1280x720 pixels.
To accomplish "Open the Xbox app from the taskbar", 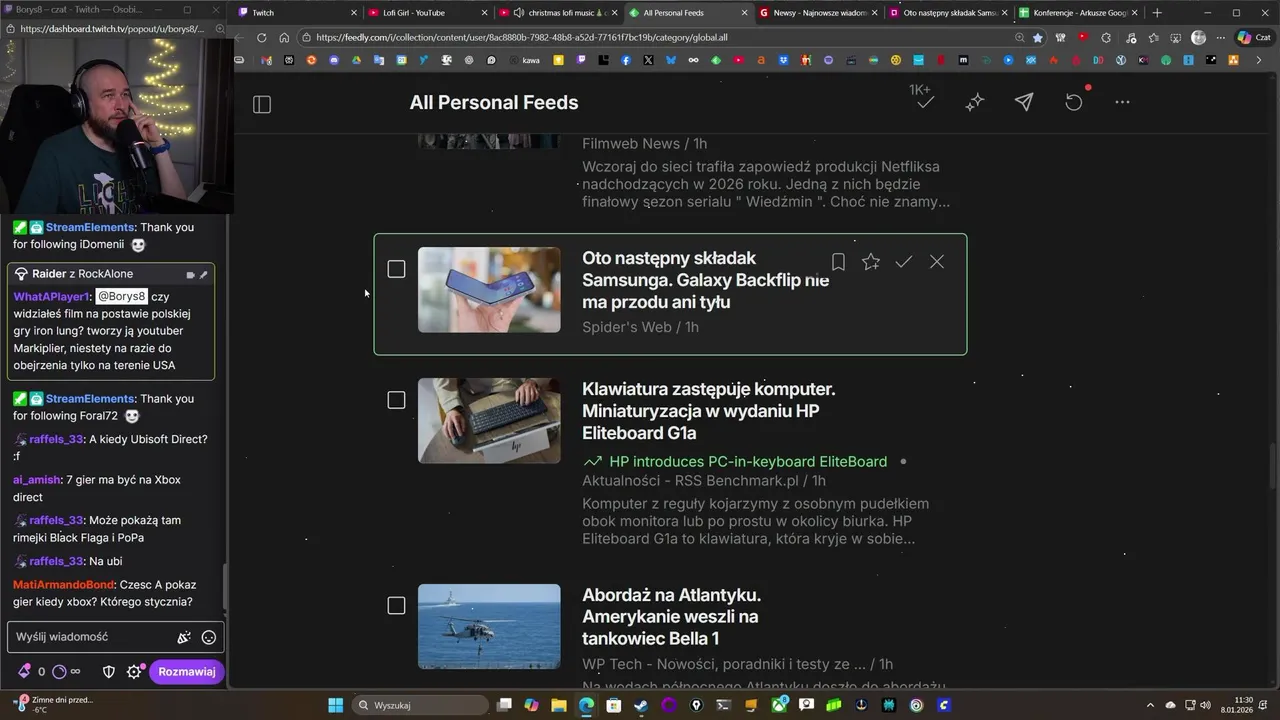I will click(x=778, y=705).
